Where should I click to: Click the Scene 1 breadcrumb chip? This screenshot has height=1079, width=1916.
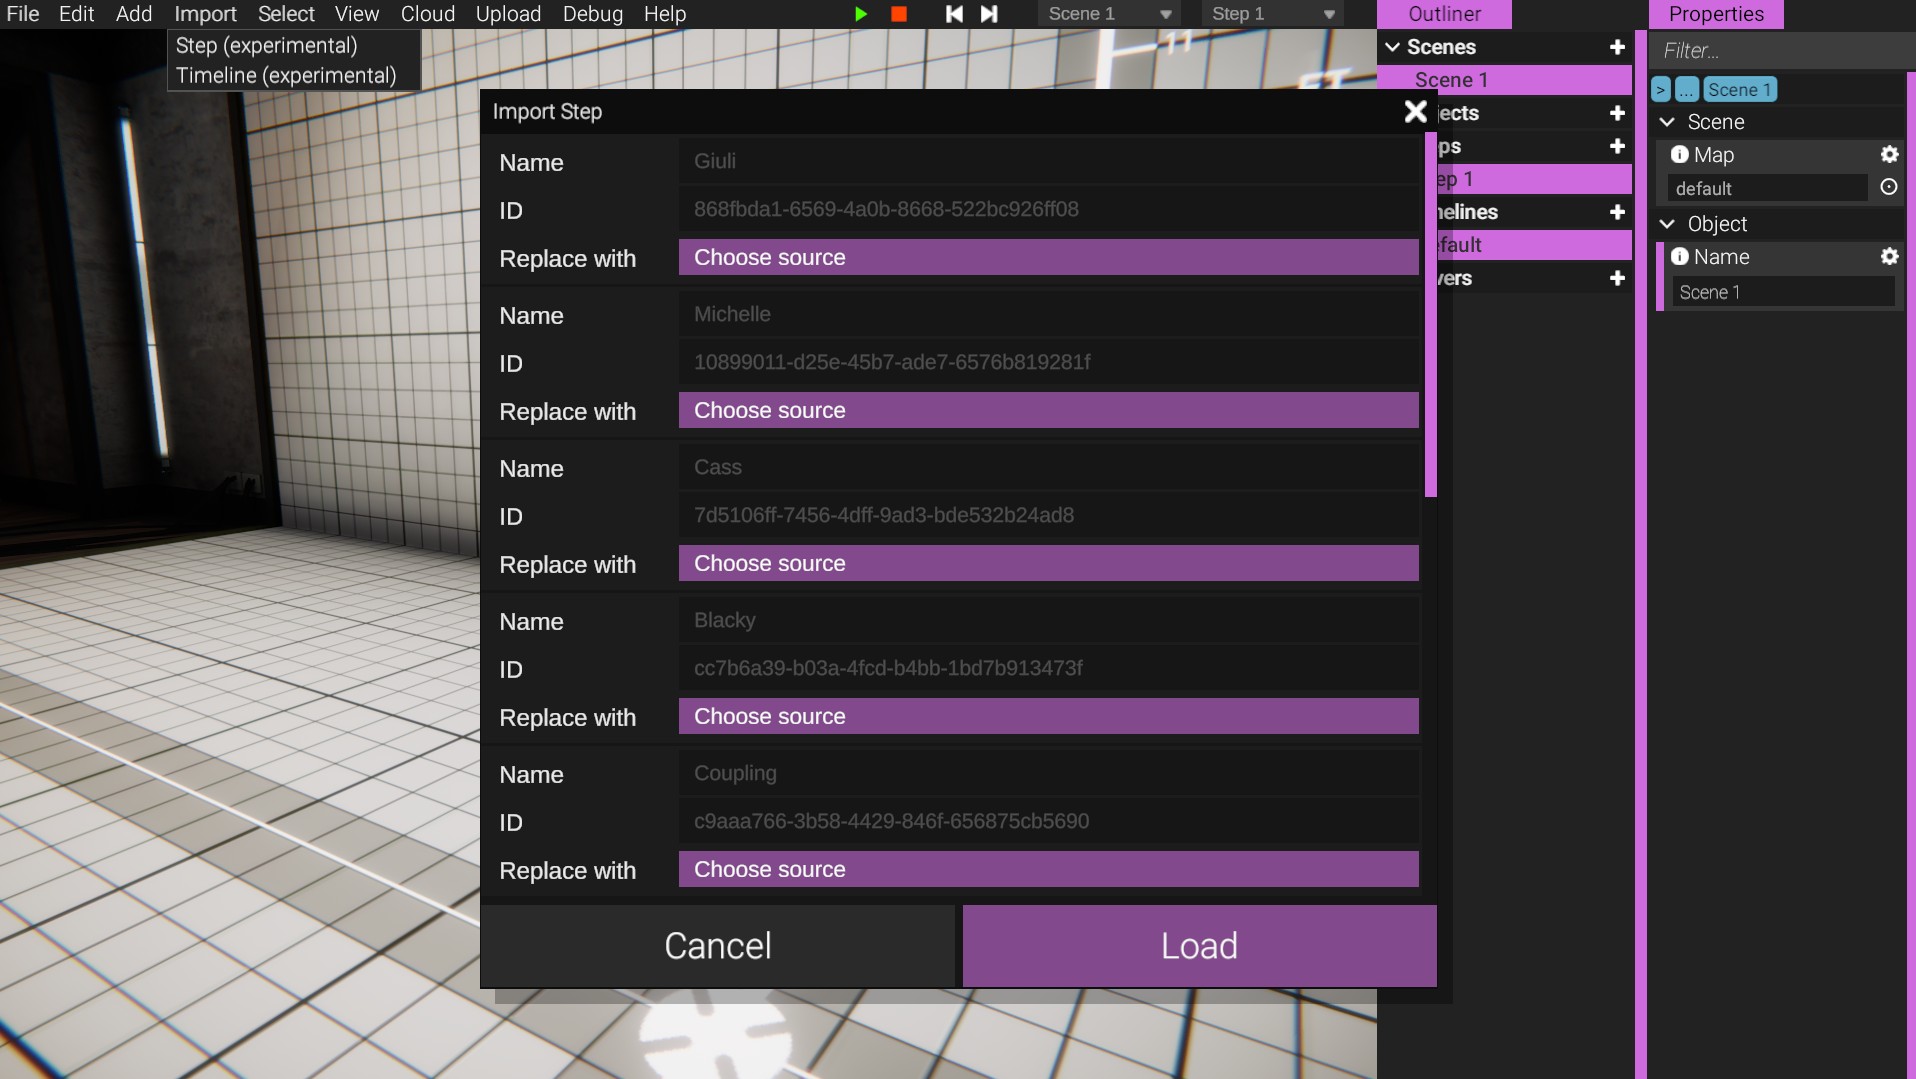(x=1739, y=89)
